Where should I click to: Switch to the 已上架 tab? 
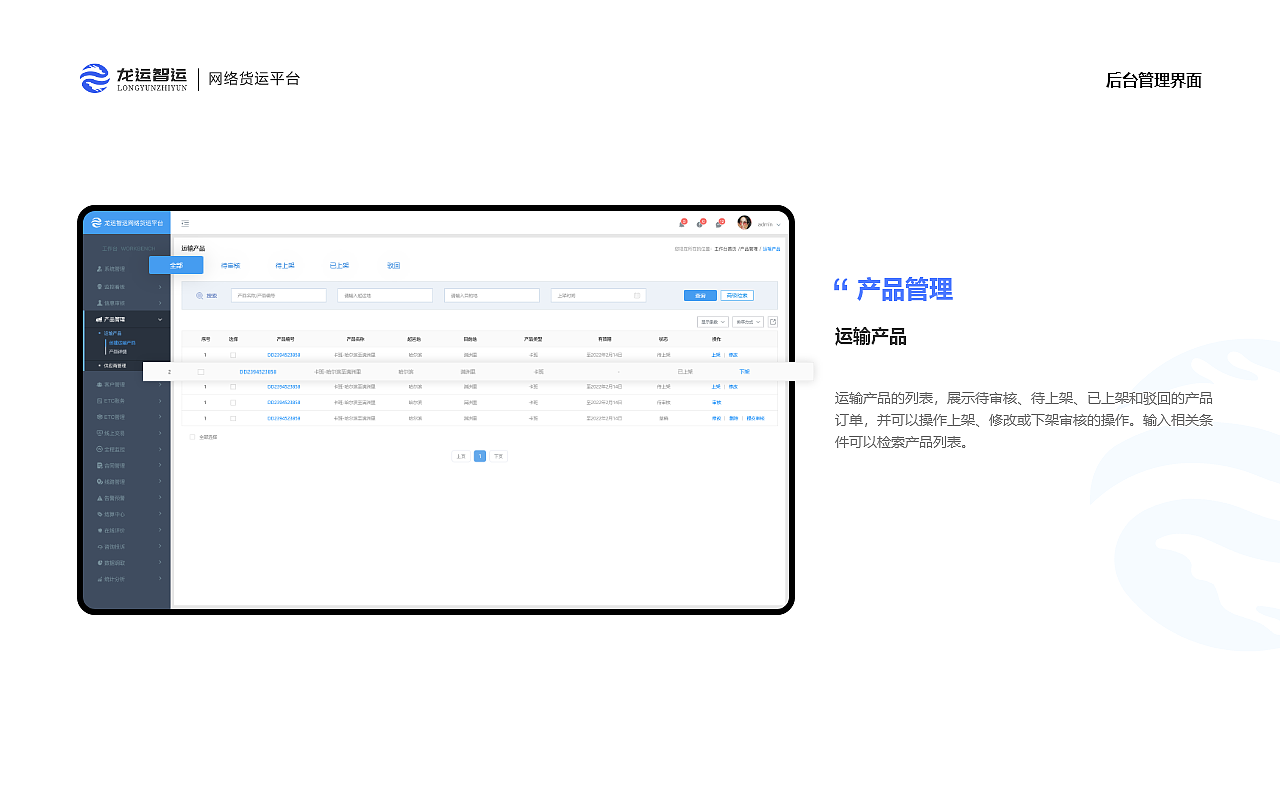[x=339, y=266]
